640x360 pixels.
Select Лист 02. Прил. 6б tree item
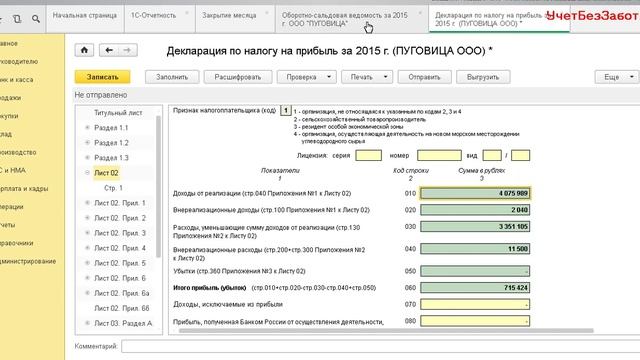point(122,308)
